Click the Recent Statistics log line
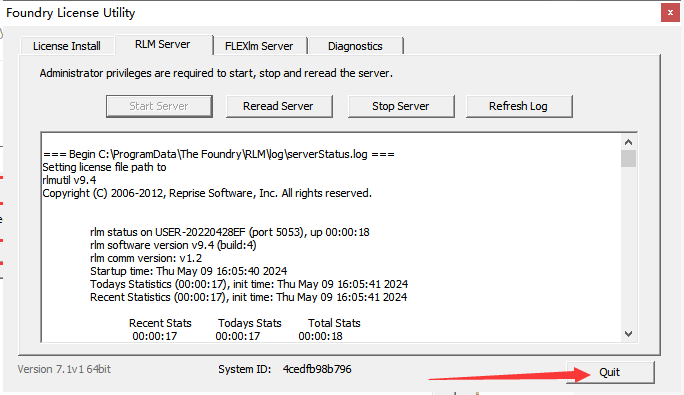Viewport: 684px width, 395px height. [249, 297]
